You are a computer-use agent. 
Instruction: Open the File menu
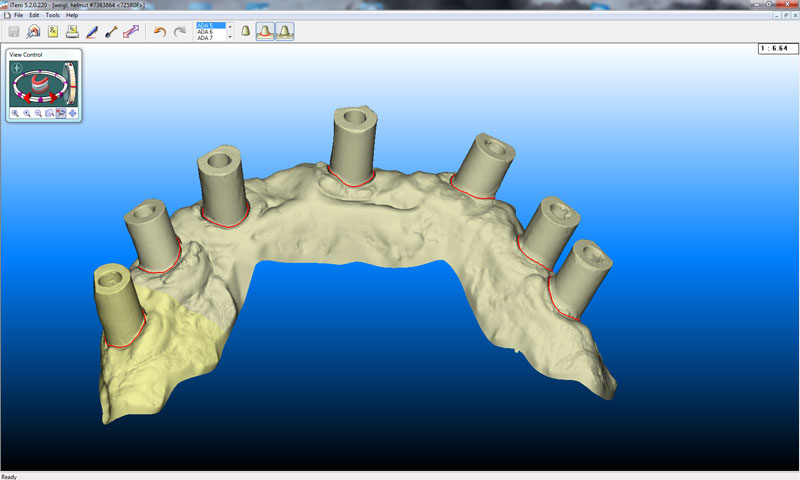pos(19,15)
